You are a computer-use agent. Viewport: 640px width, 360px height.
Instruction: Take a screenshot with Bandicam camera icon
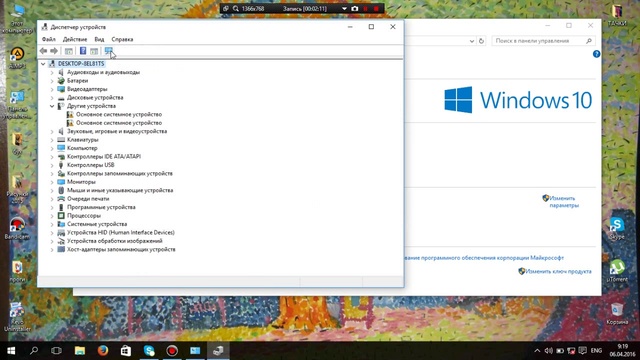[x=355, y=9]
